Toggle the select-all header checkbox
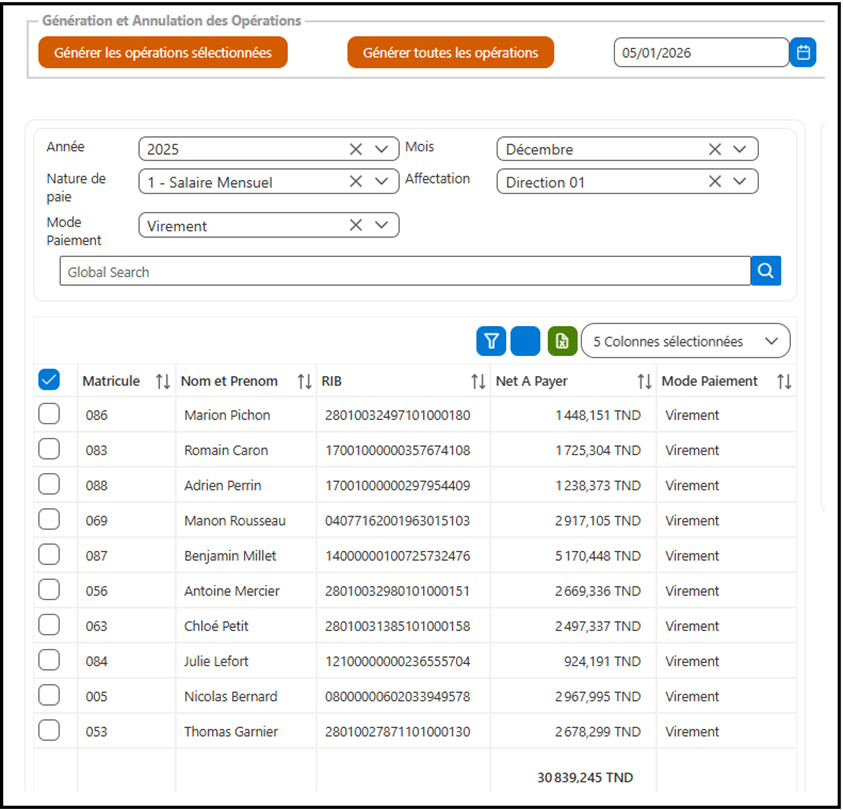This screenshot has width=843, height=810. click(x=49, y=379)
